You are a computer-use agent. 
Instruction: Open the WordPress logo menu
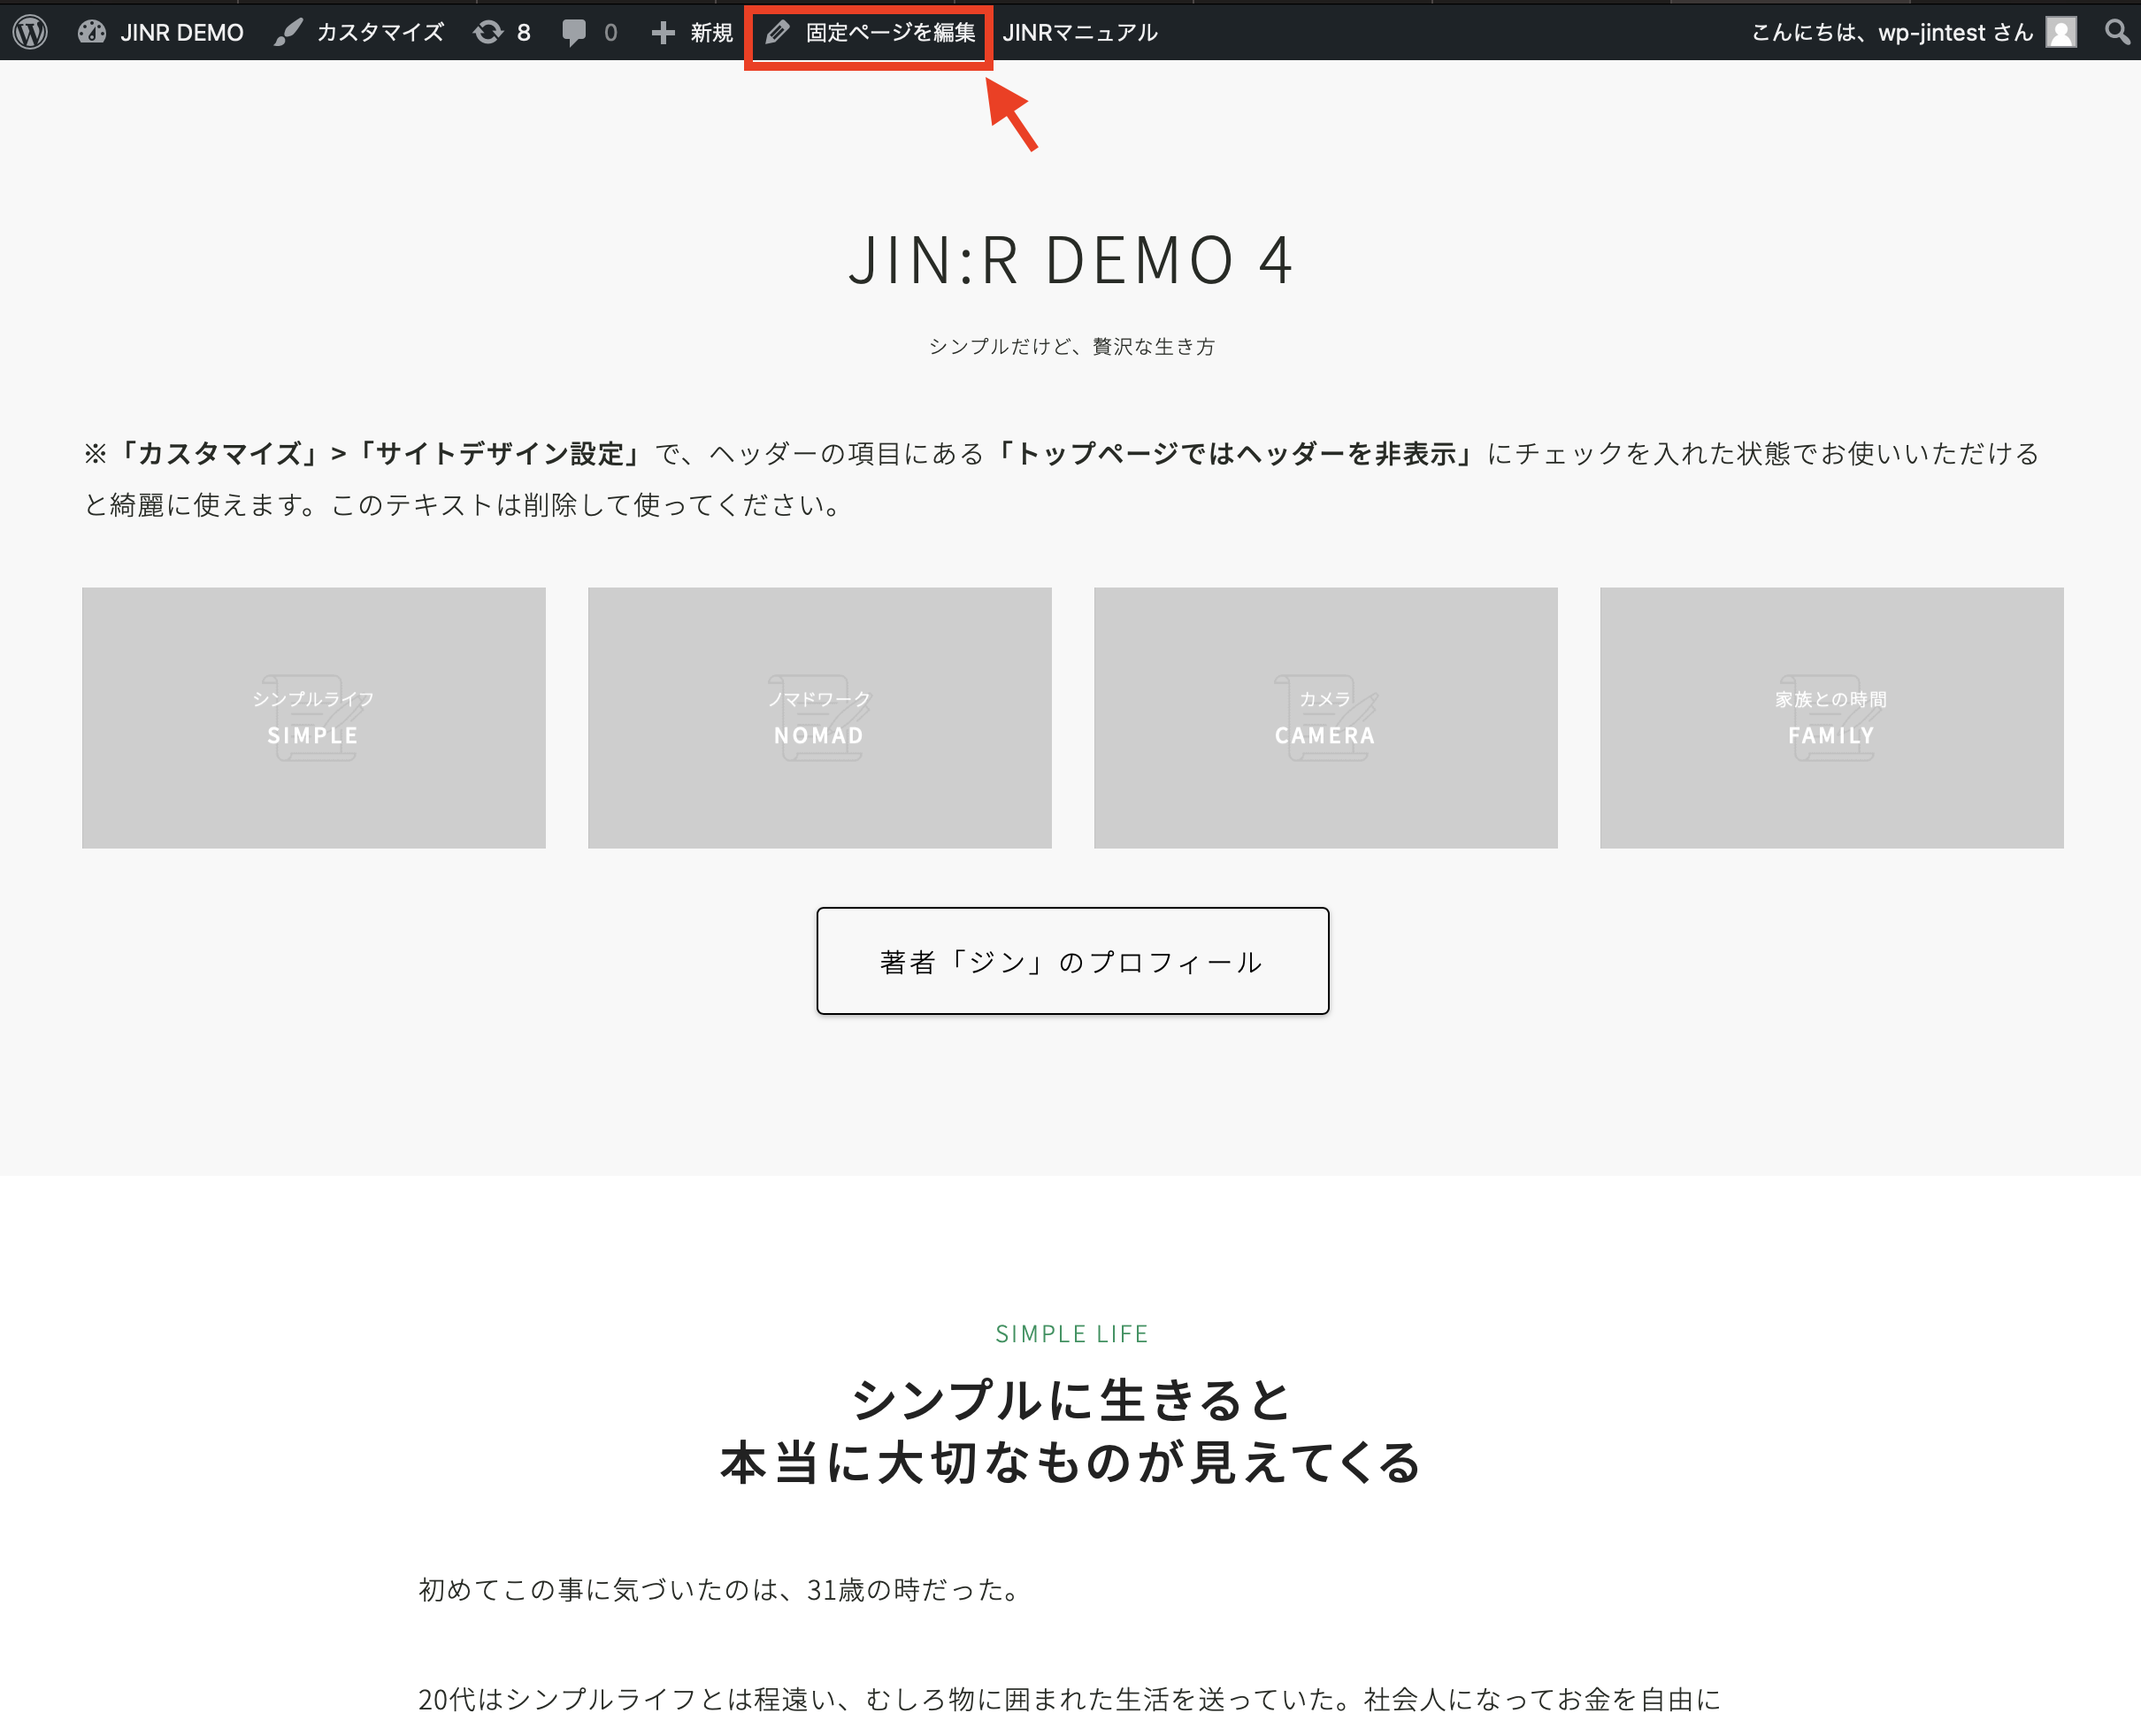(31, 32)
